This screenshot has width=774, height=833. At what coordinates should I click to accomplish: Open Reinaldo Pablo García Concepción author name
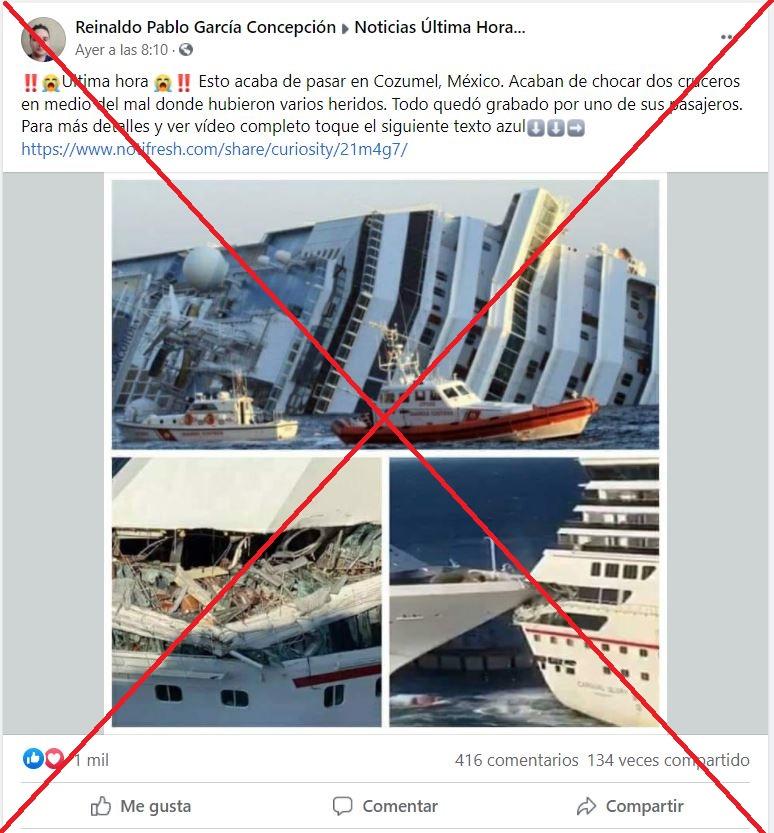click(206, 27)
